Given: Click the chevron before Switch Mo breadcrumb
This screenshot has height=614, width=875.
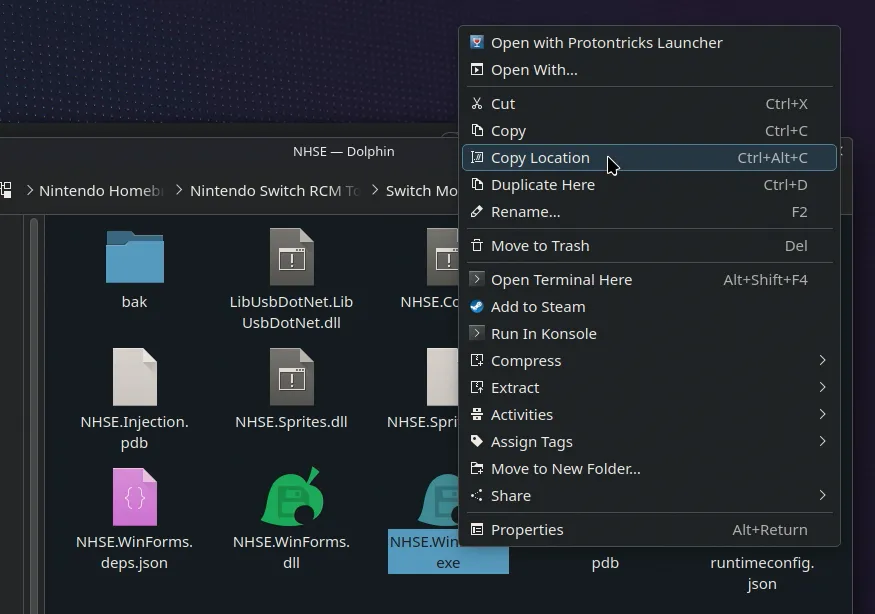Looking at the screenshot, I should pos(375,190).
